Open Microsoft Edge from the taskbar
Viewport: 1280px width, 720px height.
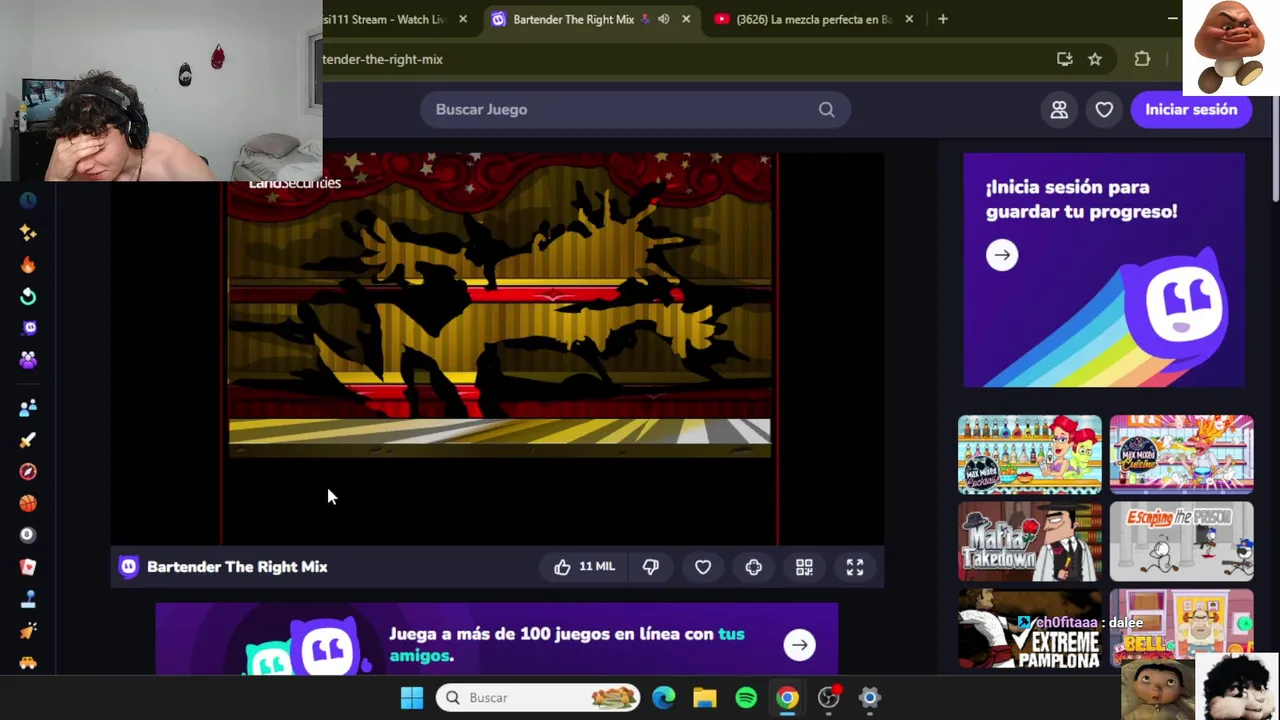coord(663,698)
